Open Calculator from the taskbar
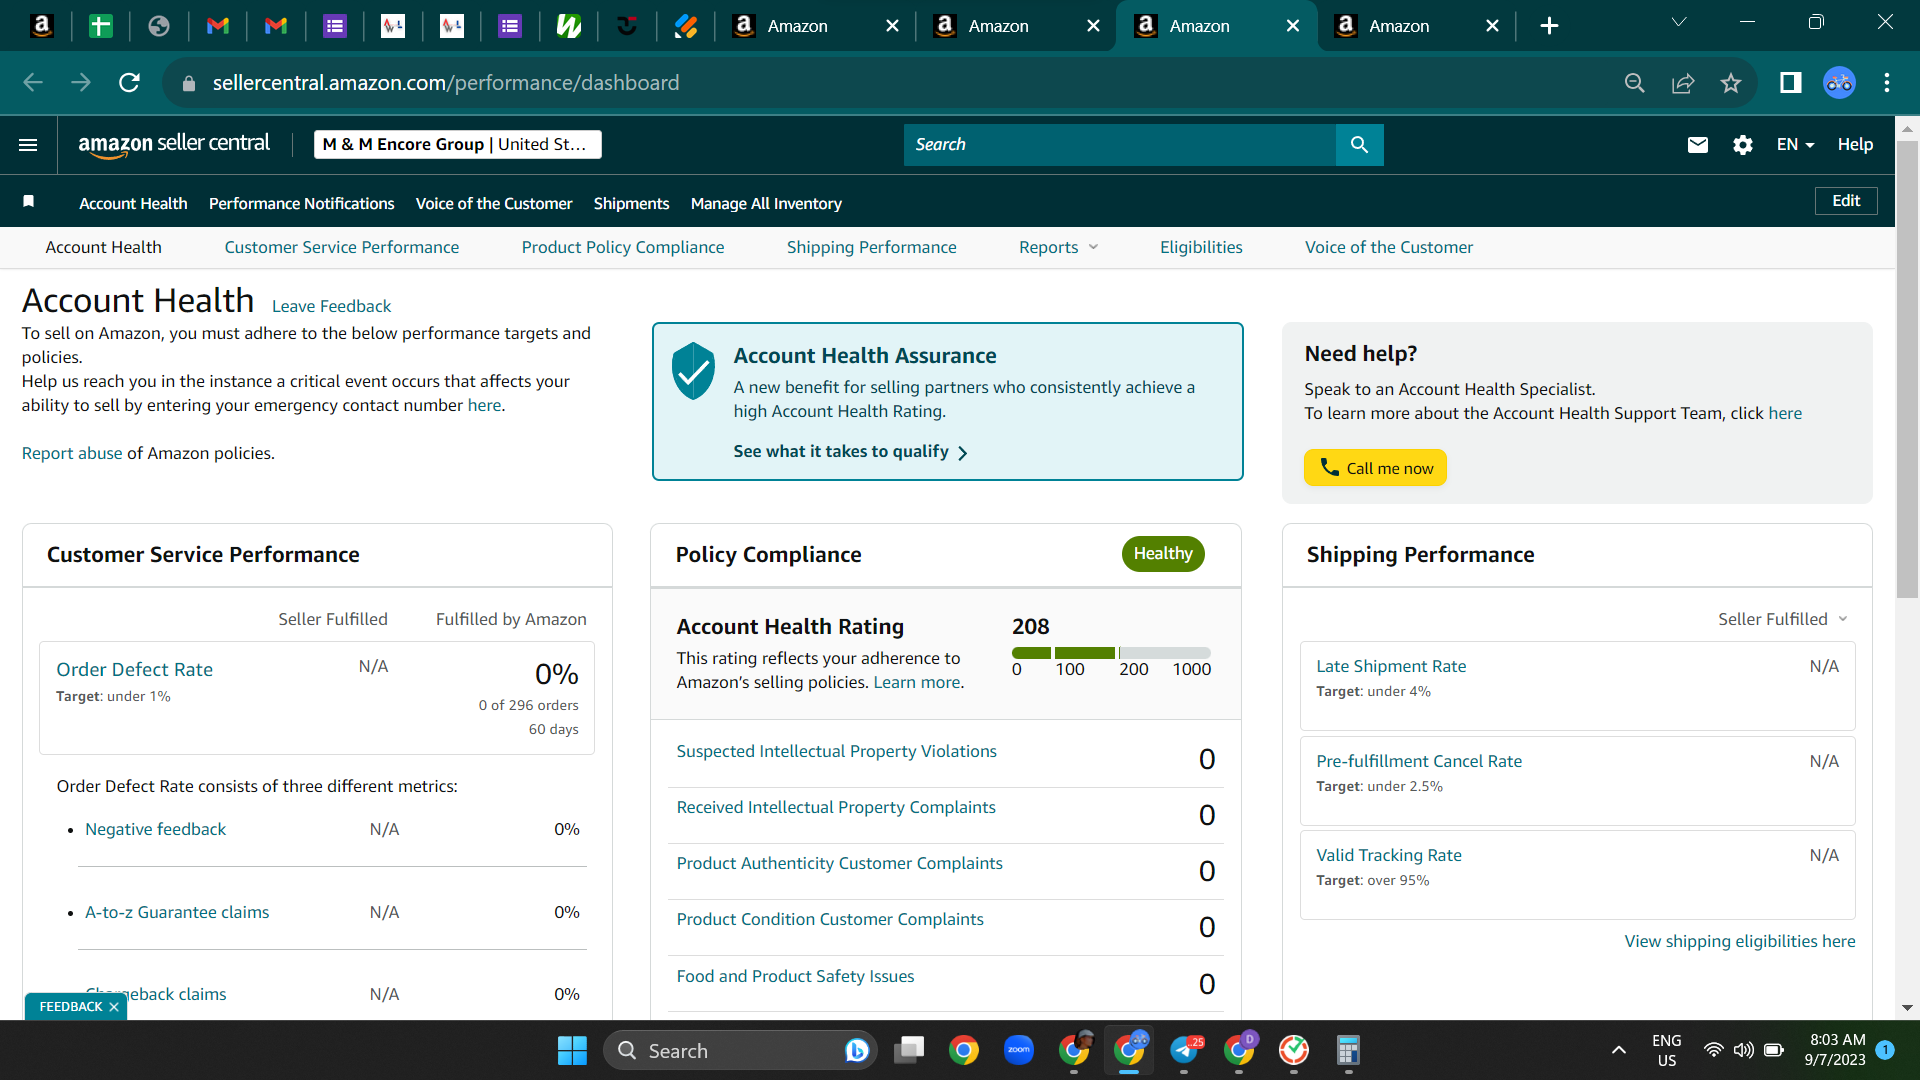Viewport: 1920px width, 1080px height. [x=1348, y=1050]
